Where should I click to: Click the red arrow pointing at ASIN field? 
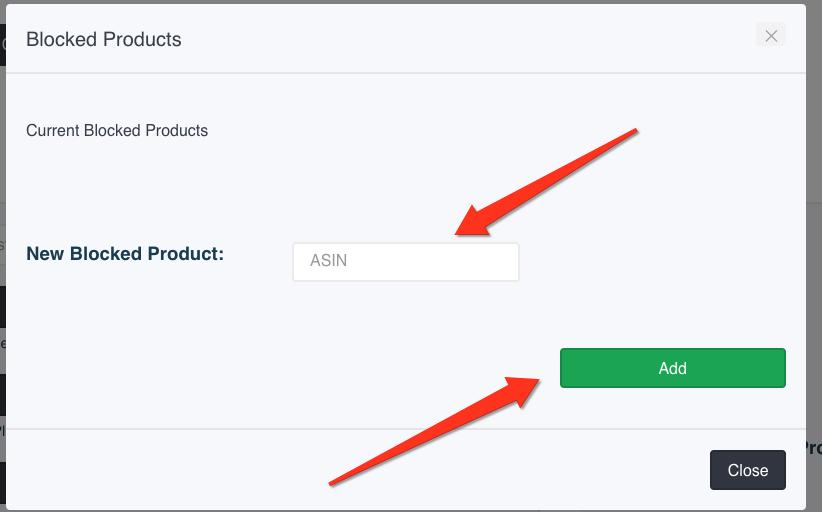click(x=545, y=182)
